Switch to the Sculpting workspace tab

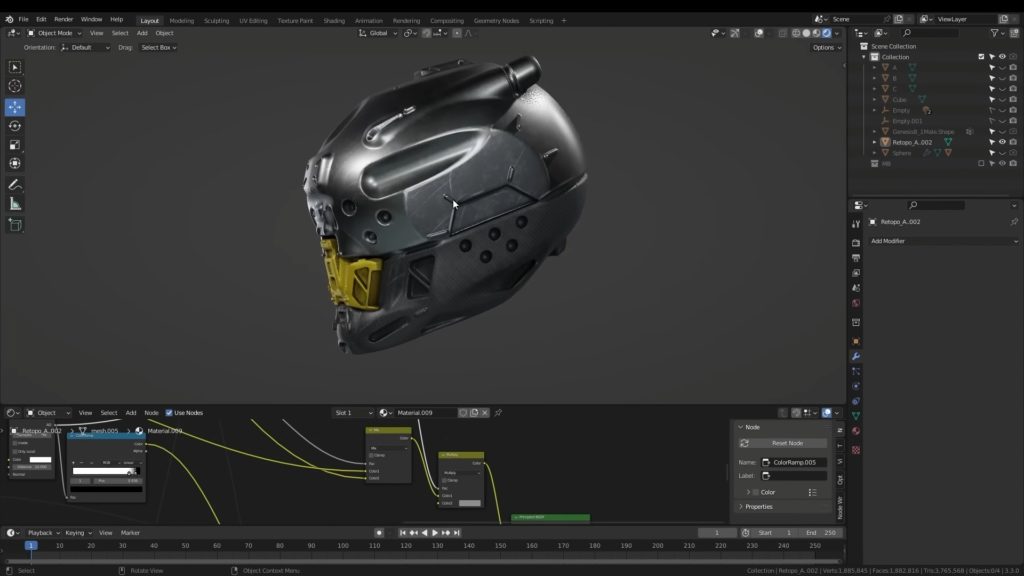[215, 20]
